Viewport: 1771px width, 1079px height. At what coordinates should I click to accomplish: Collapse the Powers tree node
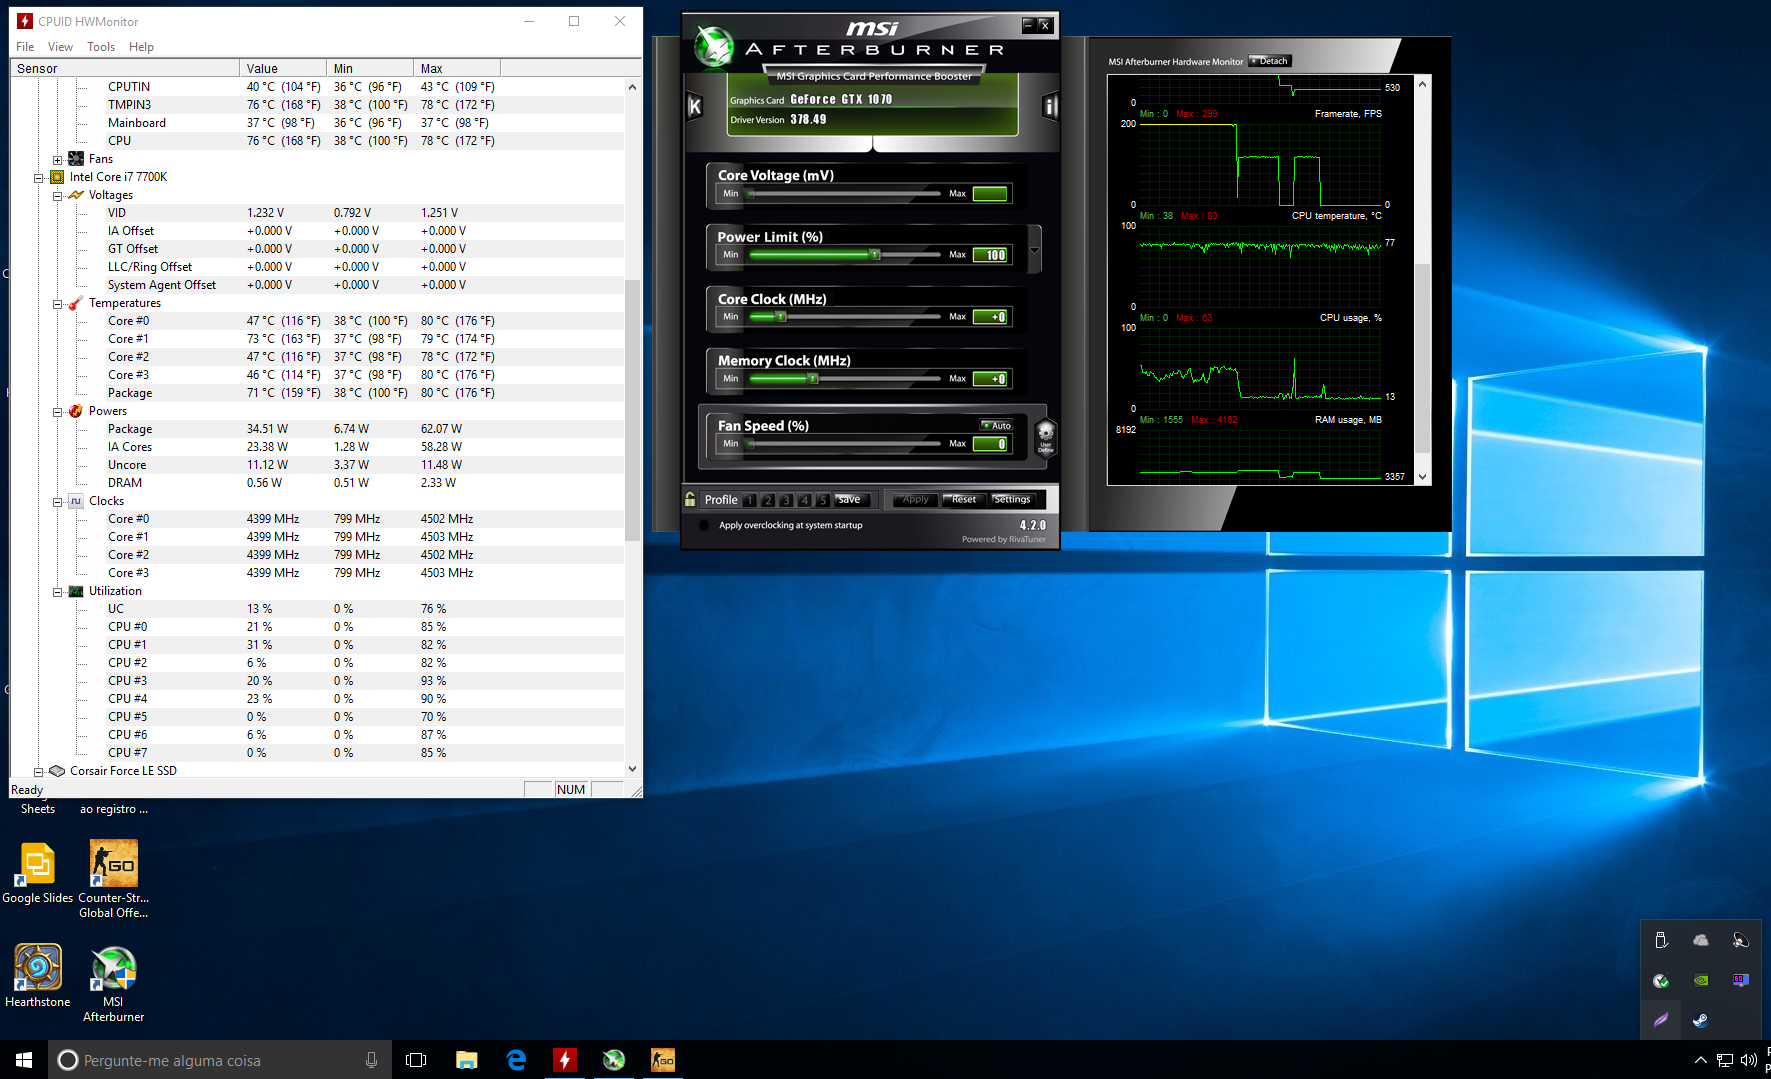[x=57, y=411]
